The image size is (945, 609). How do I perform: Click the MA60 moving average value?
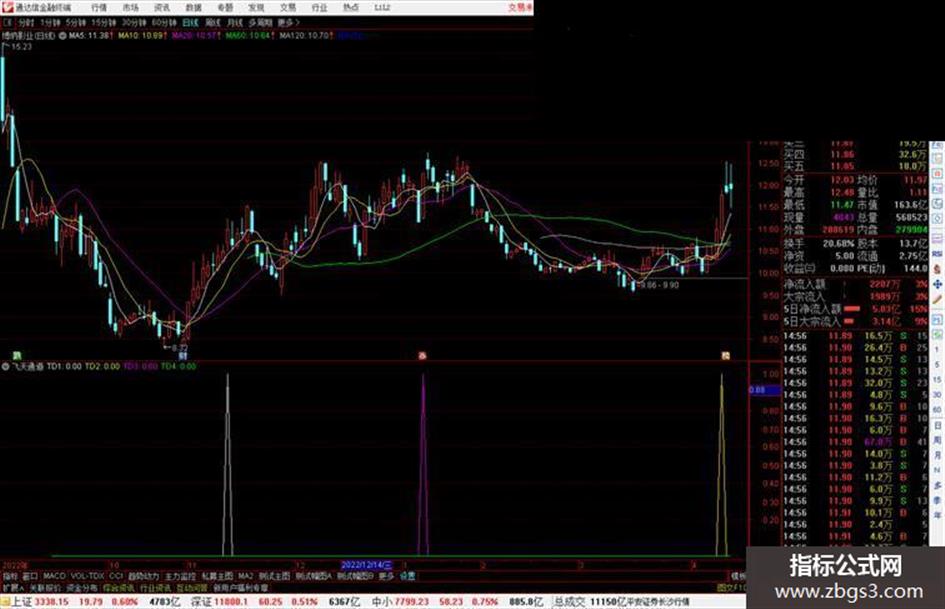click(x=249, y=36)
